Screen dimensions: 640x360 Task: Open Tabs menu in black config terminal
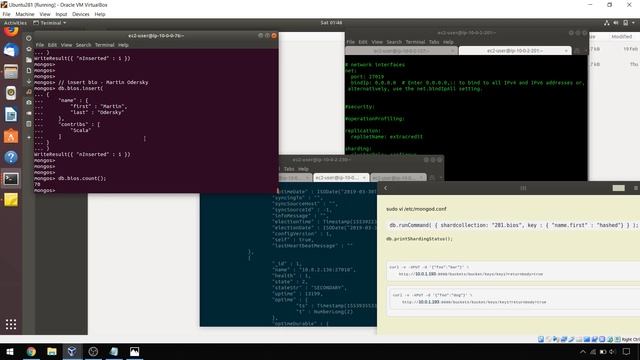[x=434, y=42]
